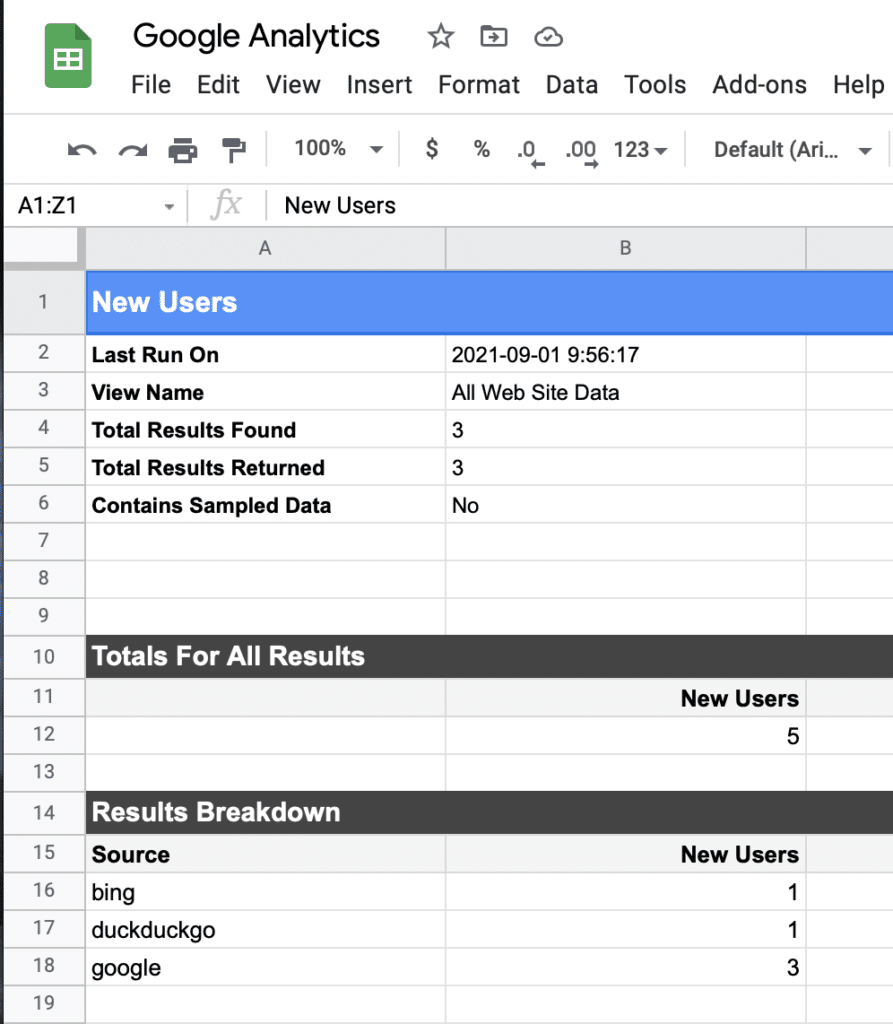The image size is (893, 1024).
Task: Open the Add-ons menu
Action: (760, 85)
